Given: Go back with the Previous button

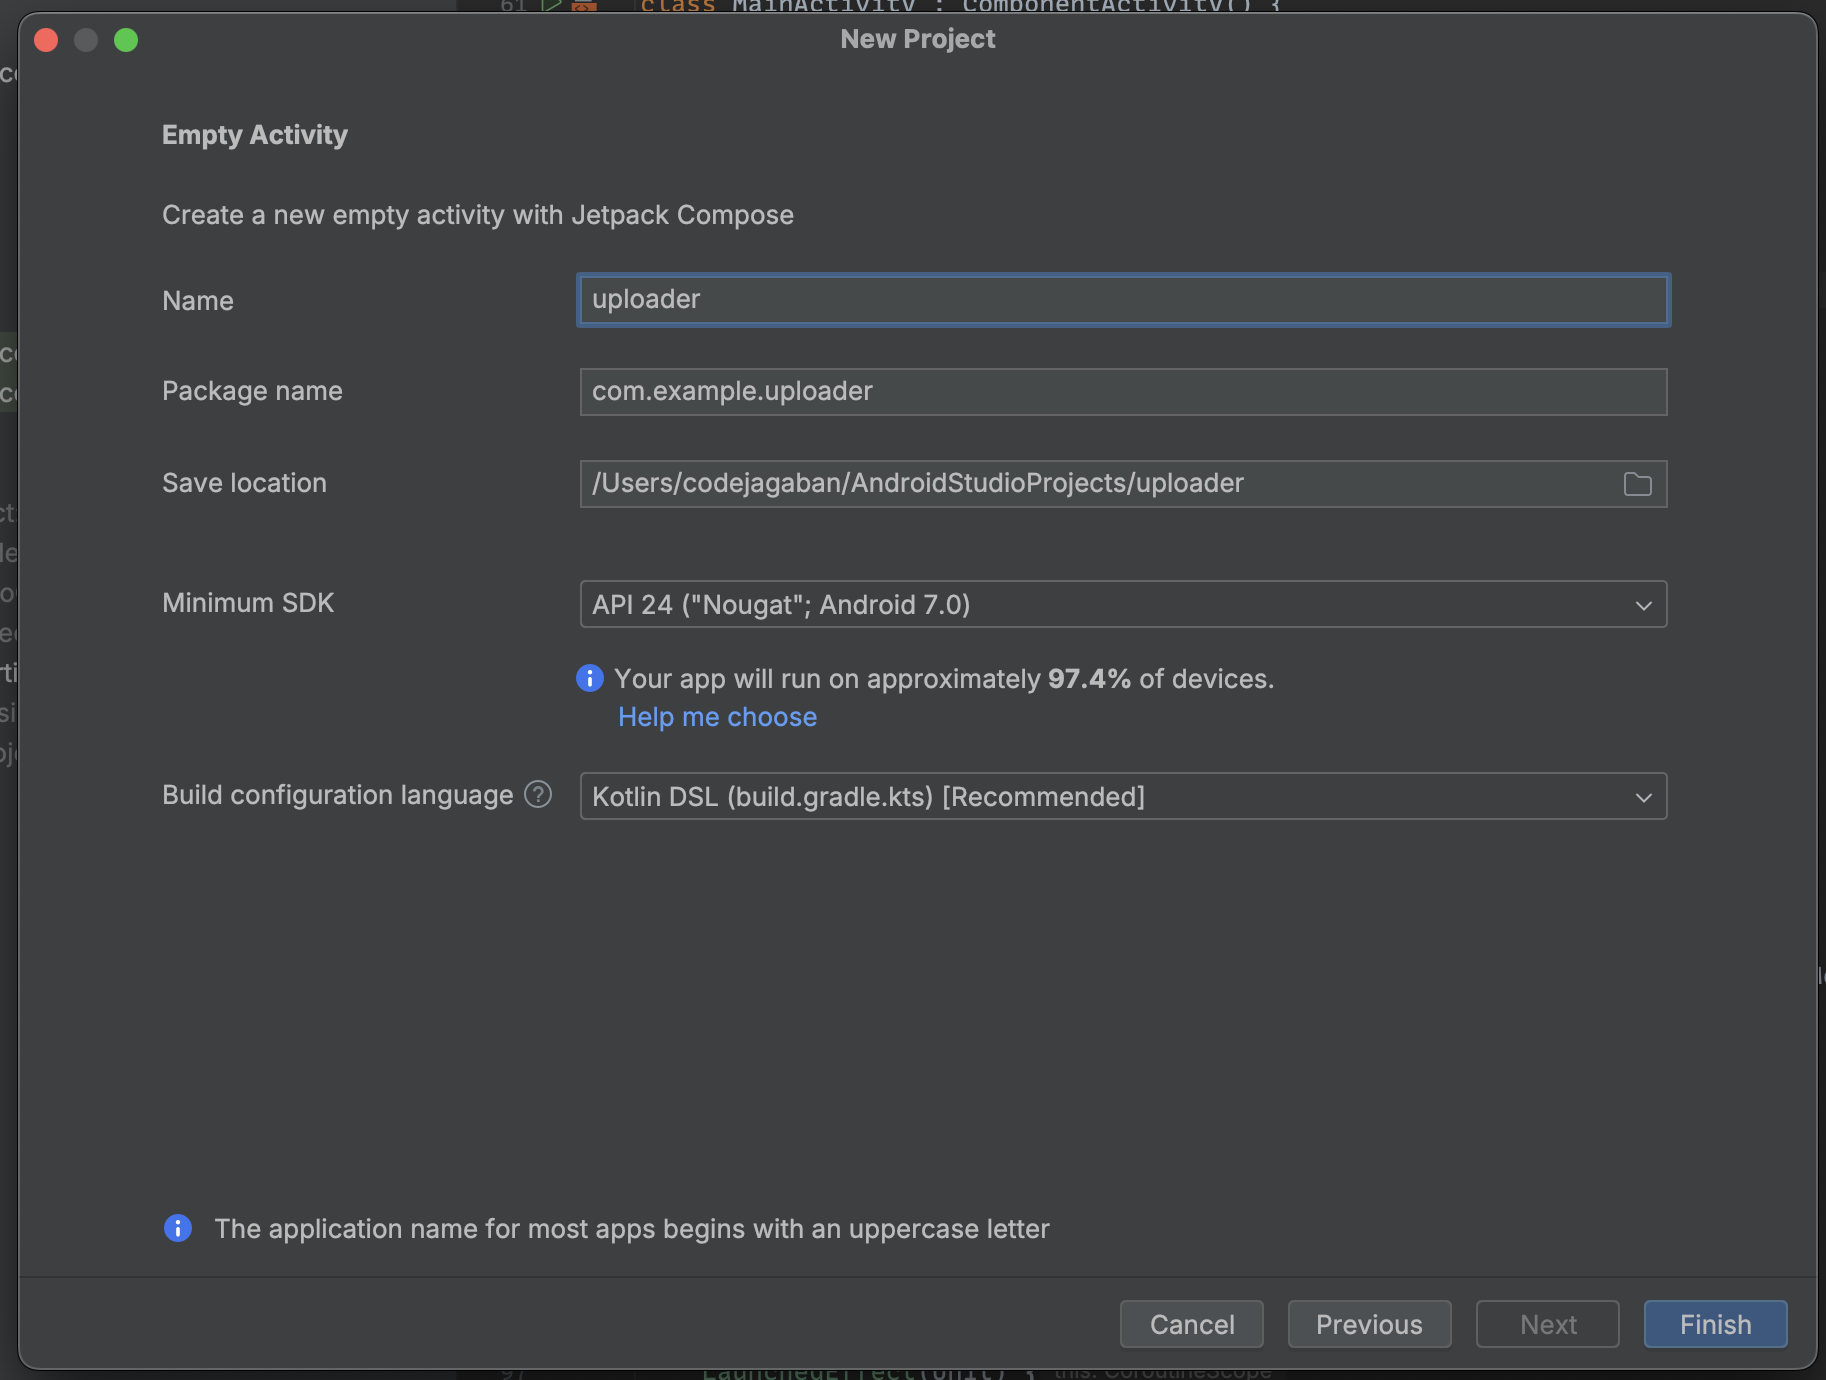Looking at the screenshot, I should tap(1368, 1324).
